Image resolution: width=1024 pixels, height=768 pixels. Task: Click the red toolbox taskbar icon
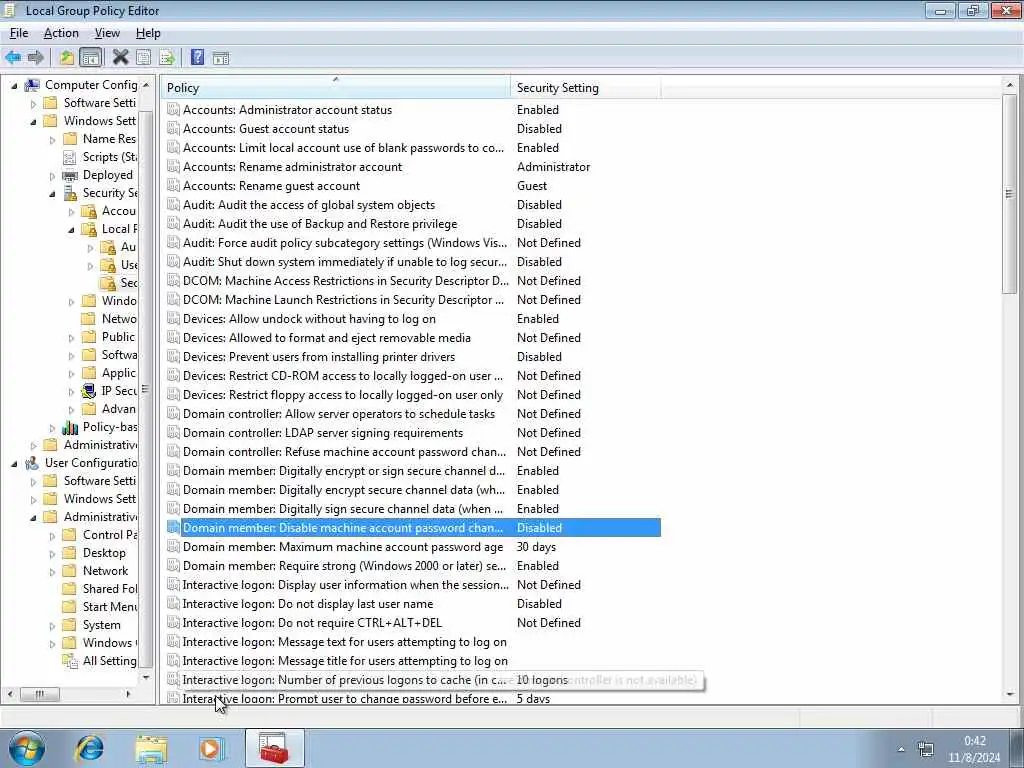274,748
